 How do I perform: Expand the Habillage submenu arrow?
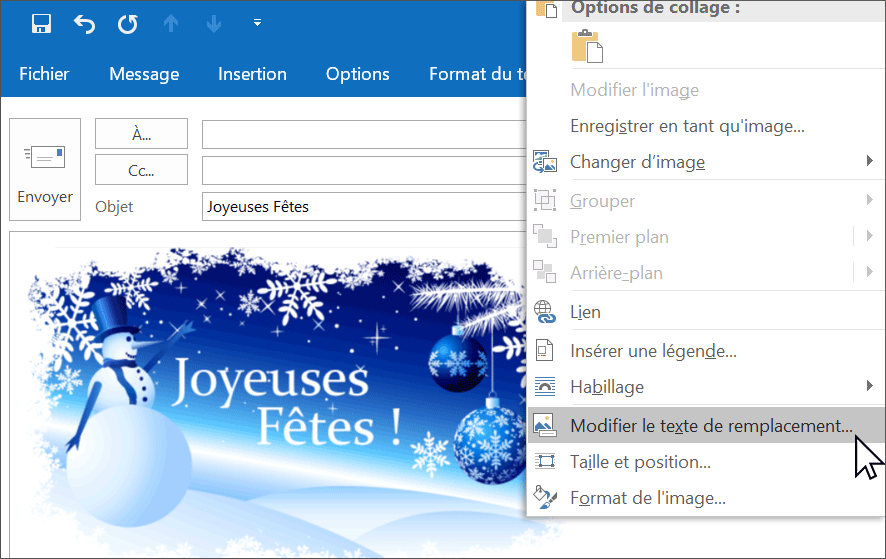[x=869, y=386]
